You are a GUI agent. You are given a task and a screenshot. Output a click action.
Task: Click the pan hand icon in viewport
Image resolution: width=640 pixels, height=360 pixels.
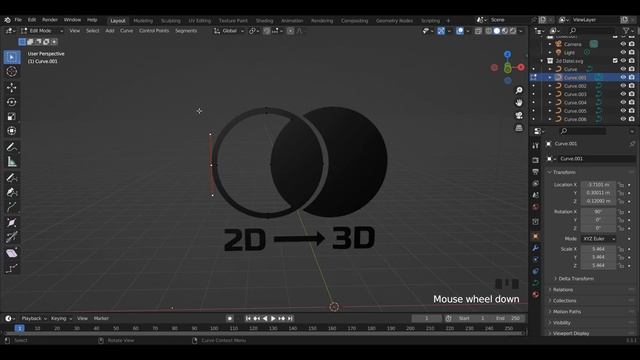(x=519, y=102)
